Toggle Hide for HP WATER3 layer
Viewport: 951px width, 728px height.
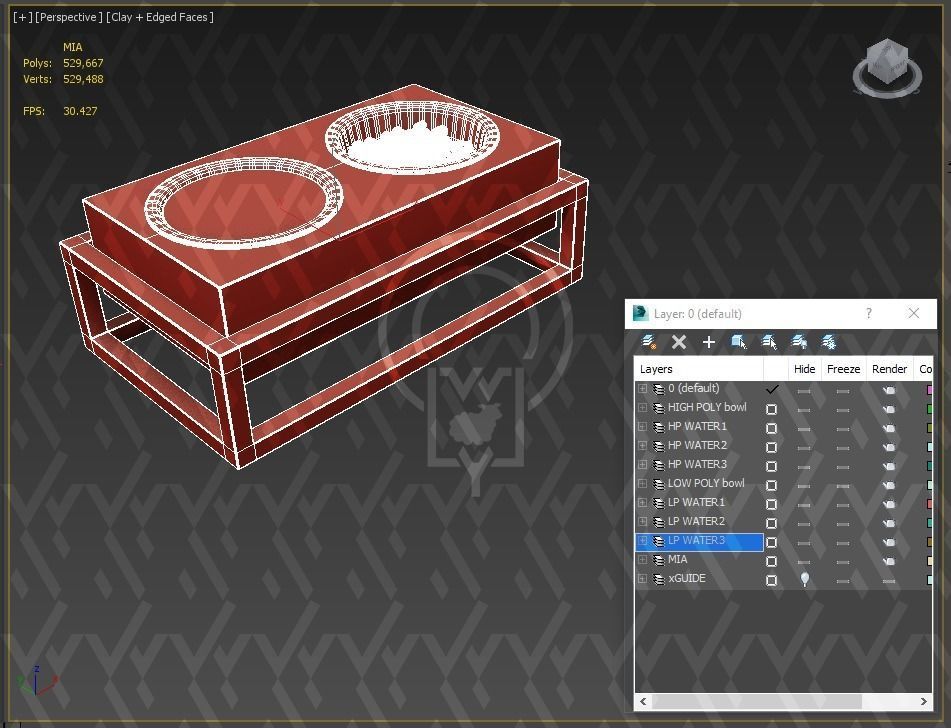[804, 467]
